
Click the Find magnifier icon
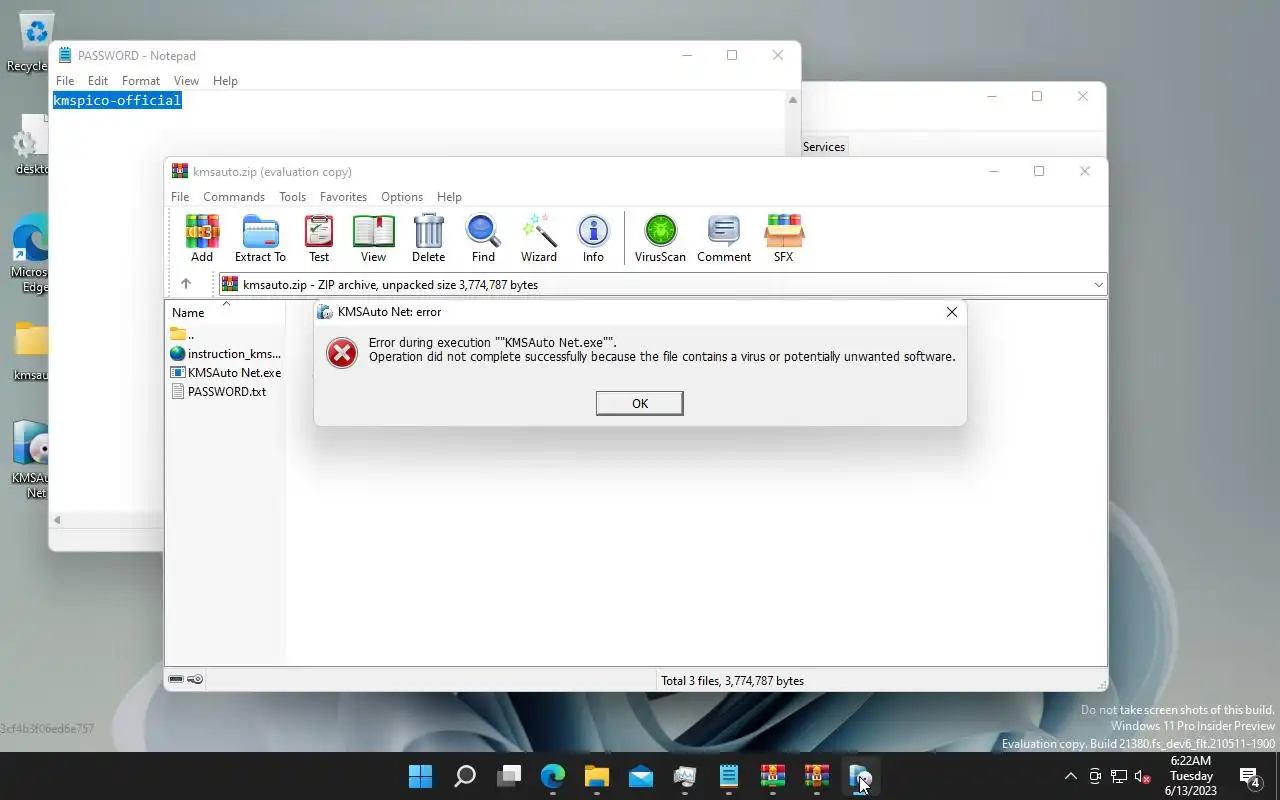(x=483, y=239)
